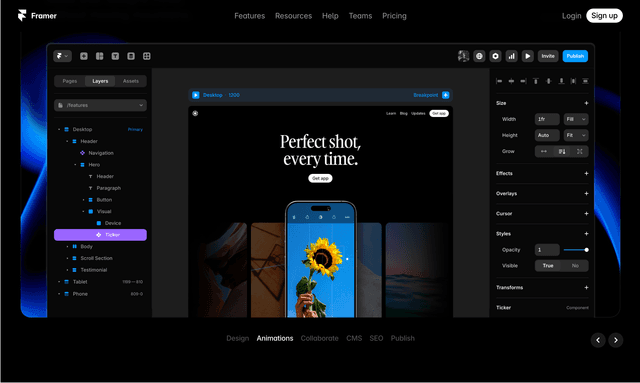The image size is (640, 383).
Task: Click the Width 1fr input field
Action: [547, 119]
